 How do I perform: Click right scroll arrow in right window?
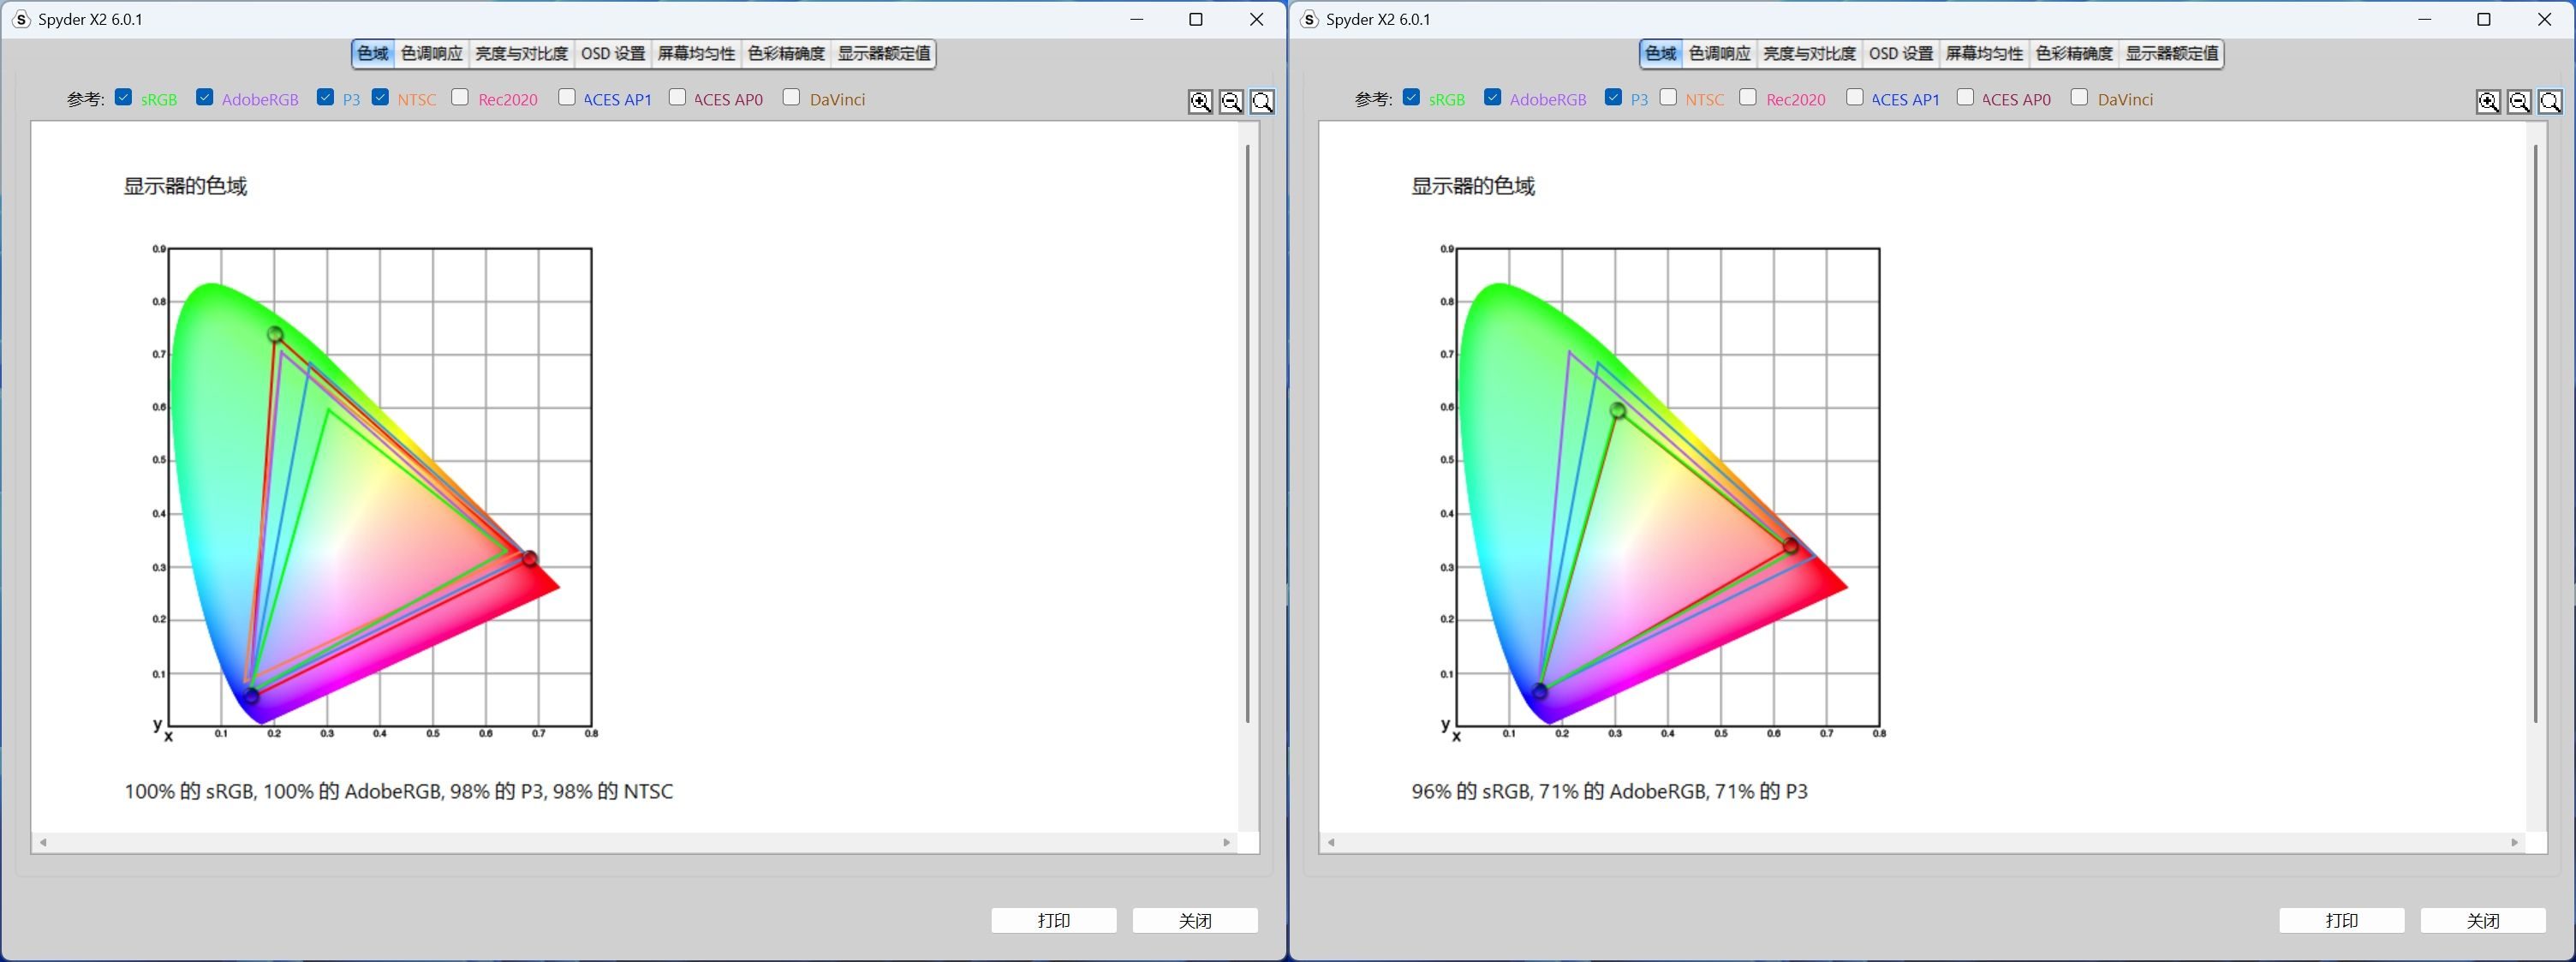click(2514, 843)
